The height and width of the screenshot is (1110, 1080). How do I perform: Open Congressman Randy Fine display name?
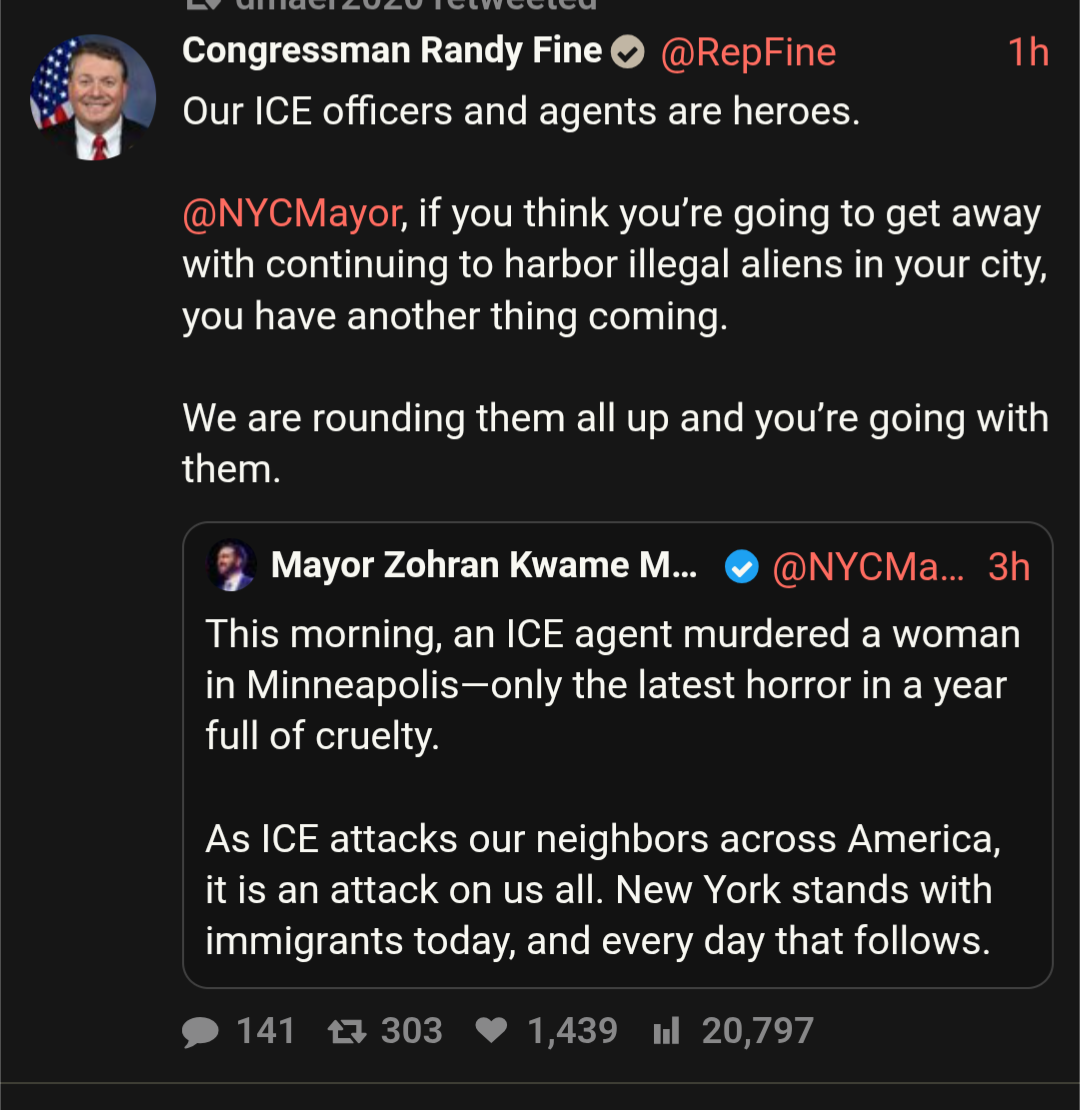tap(392, 51)
